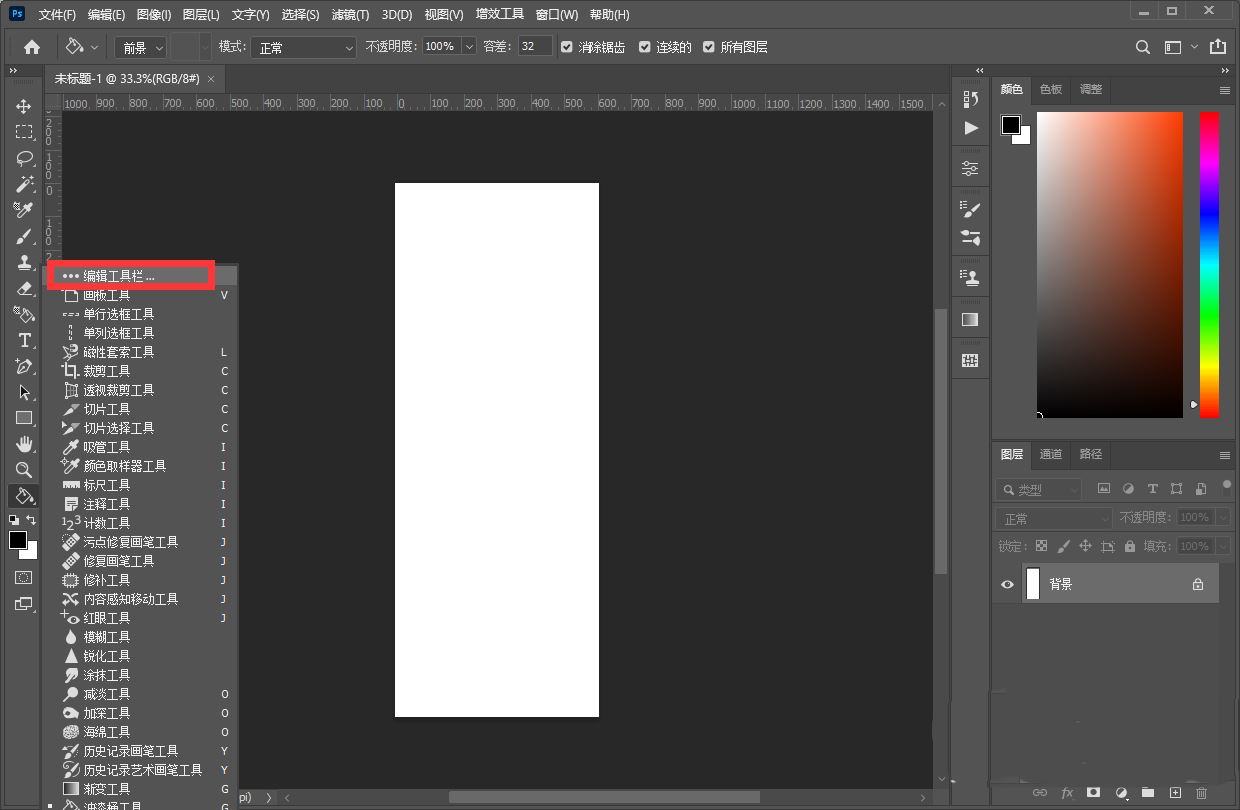Select the Eraser tool
1240x810 pixels.
coord(23,288)
